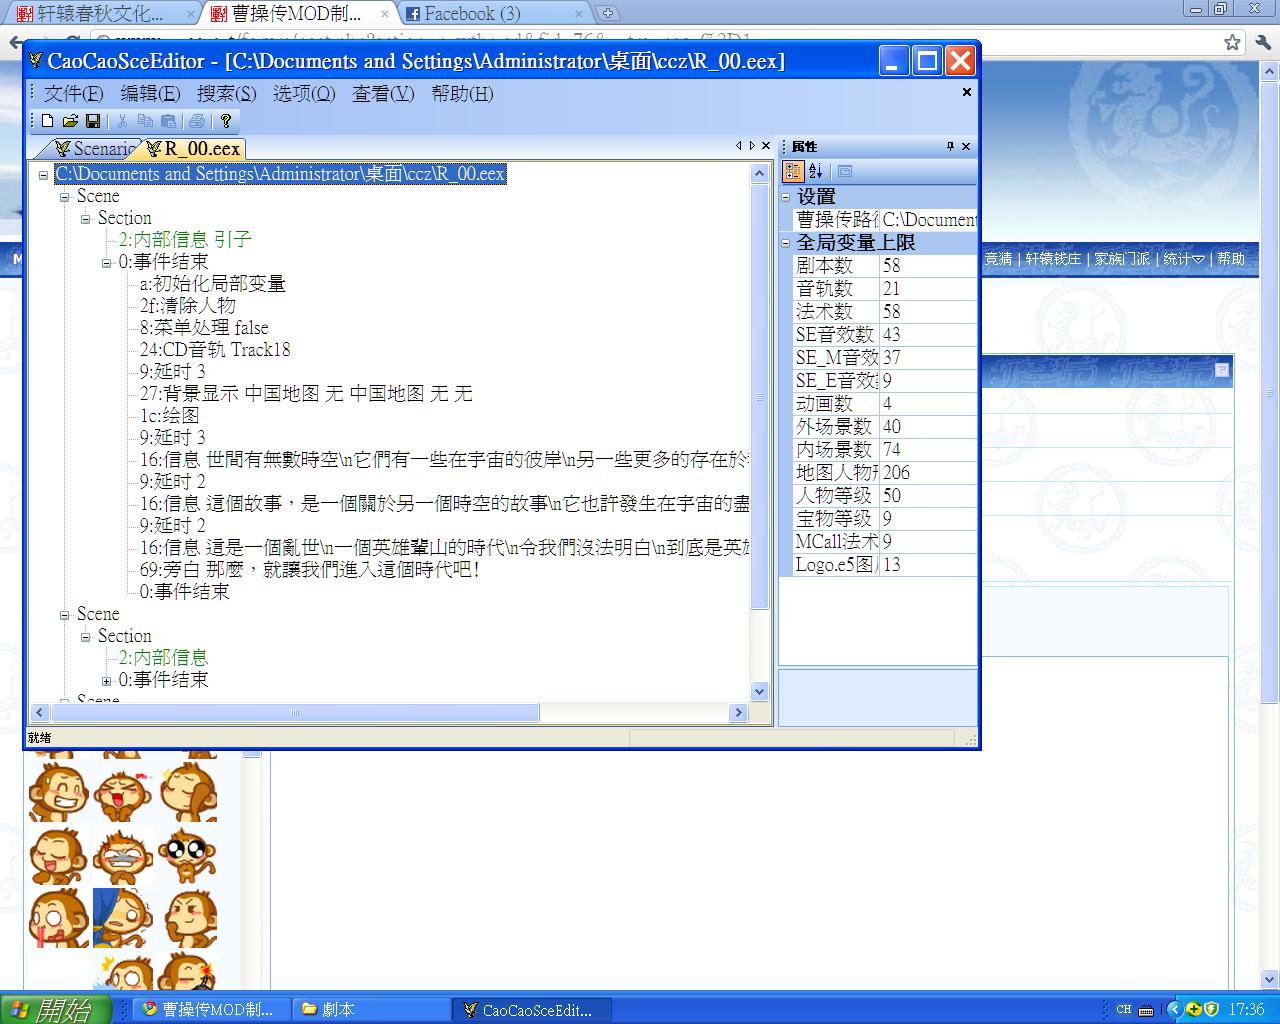Image resolution: width=1280 pixels, height=1024 pixels.
Task: Click the tab scroll right arrow
Action: [752, 146]
